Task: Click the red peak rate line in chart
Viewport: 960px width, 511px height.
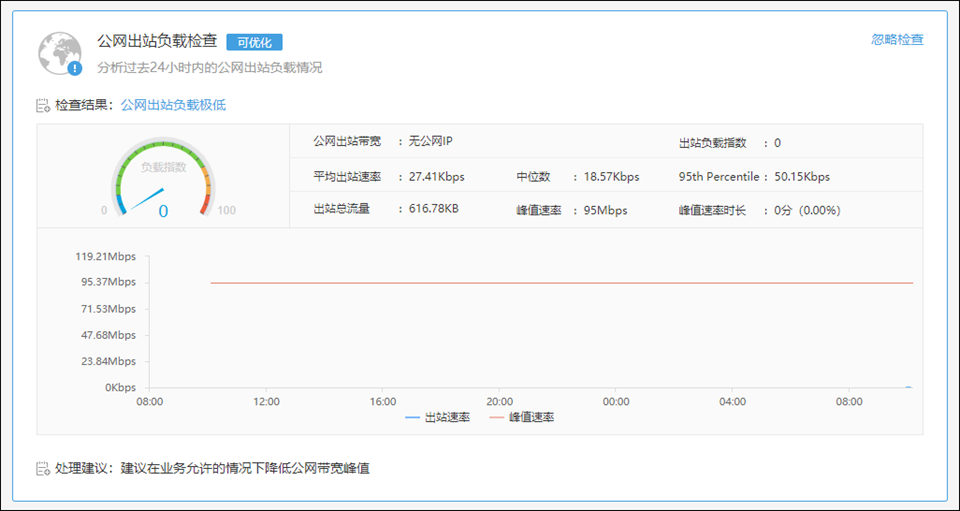Action: pyautogui.click(x=560, y=283)
